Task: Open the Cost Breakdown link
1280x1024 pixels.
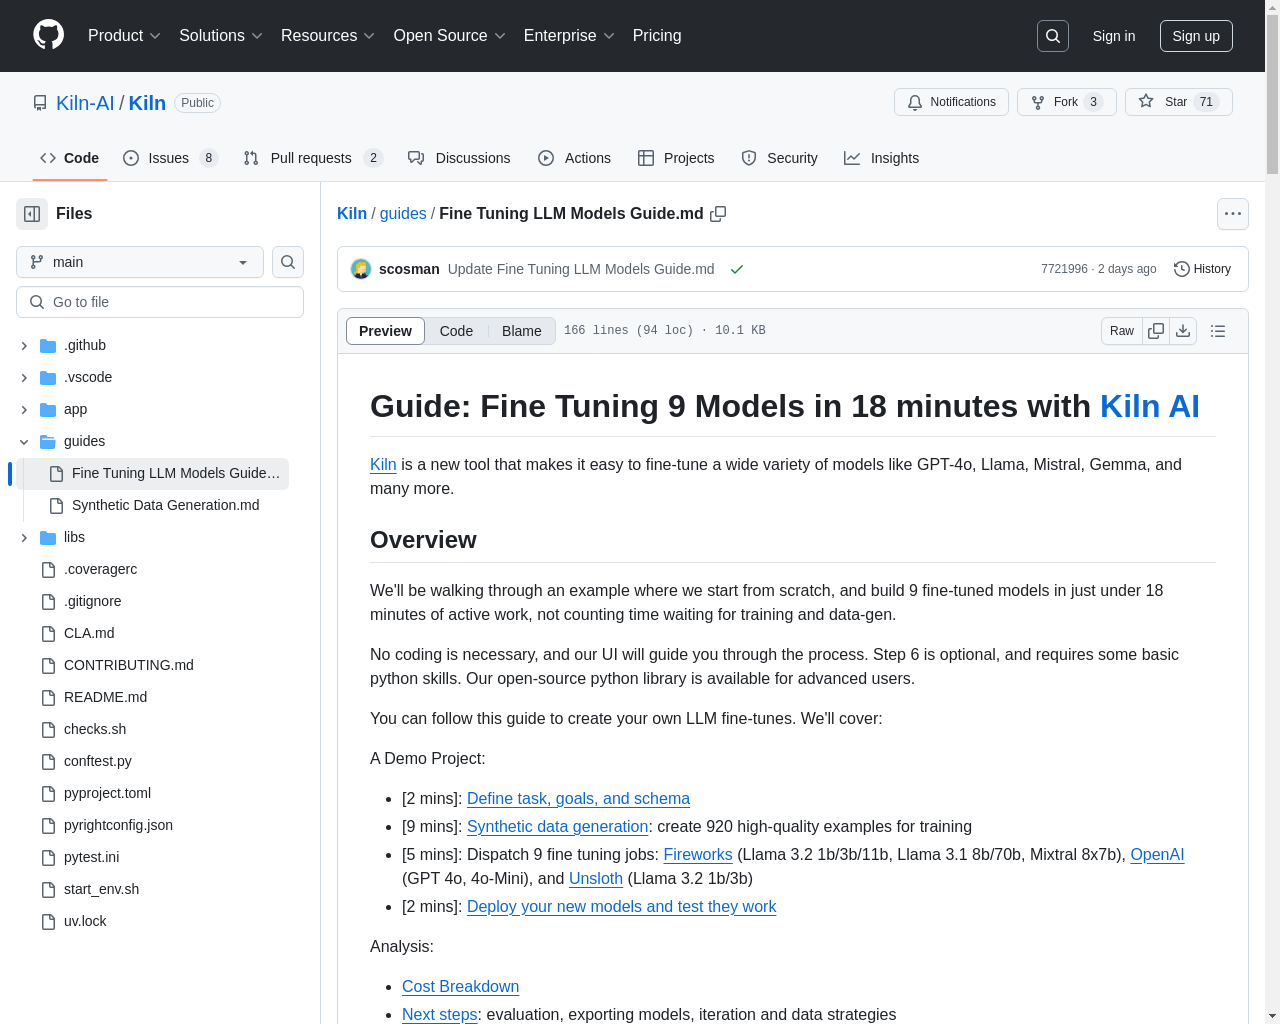Action: (x=460, y=987)
